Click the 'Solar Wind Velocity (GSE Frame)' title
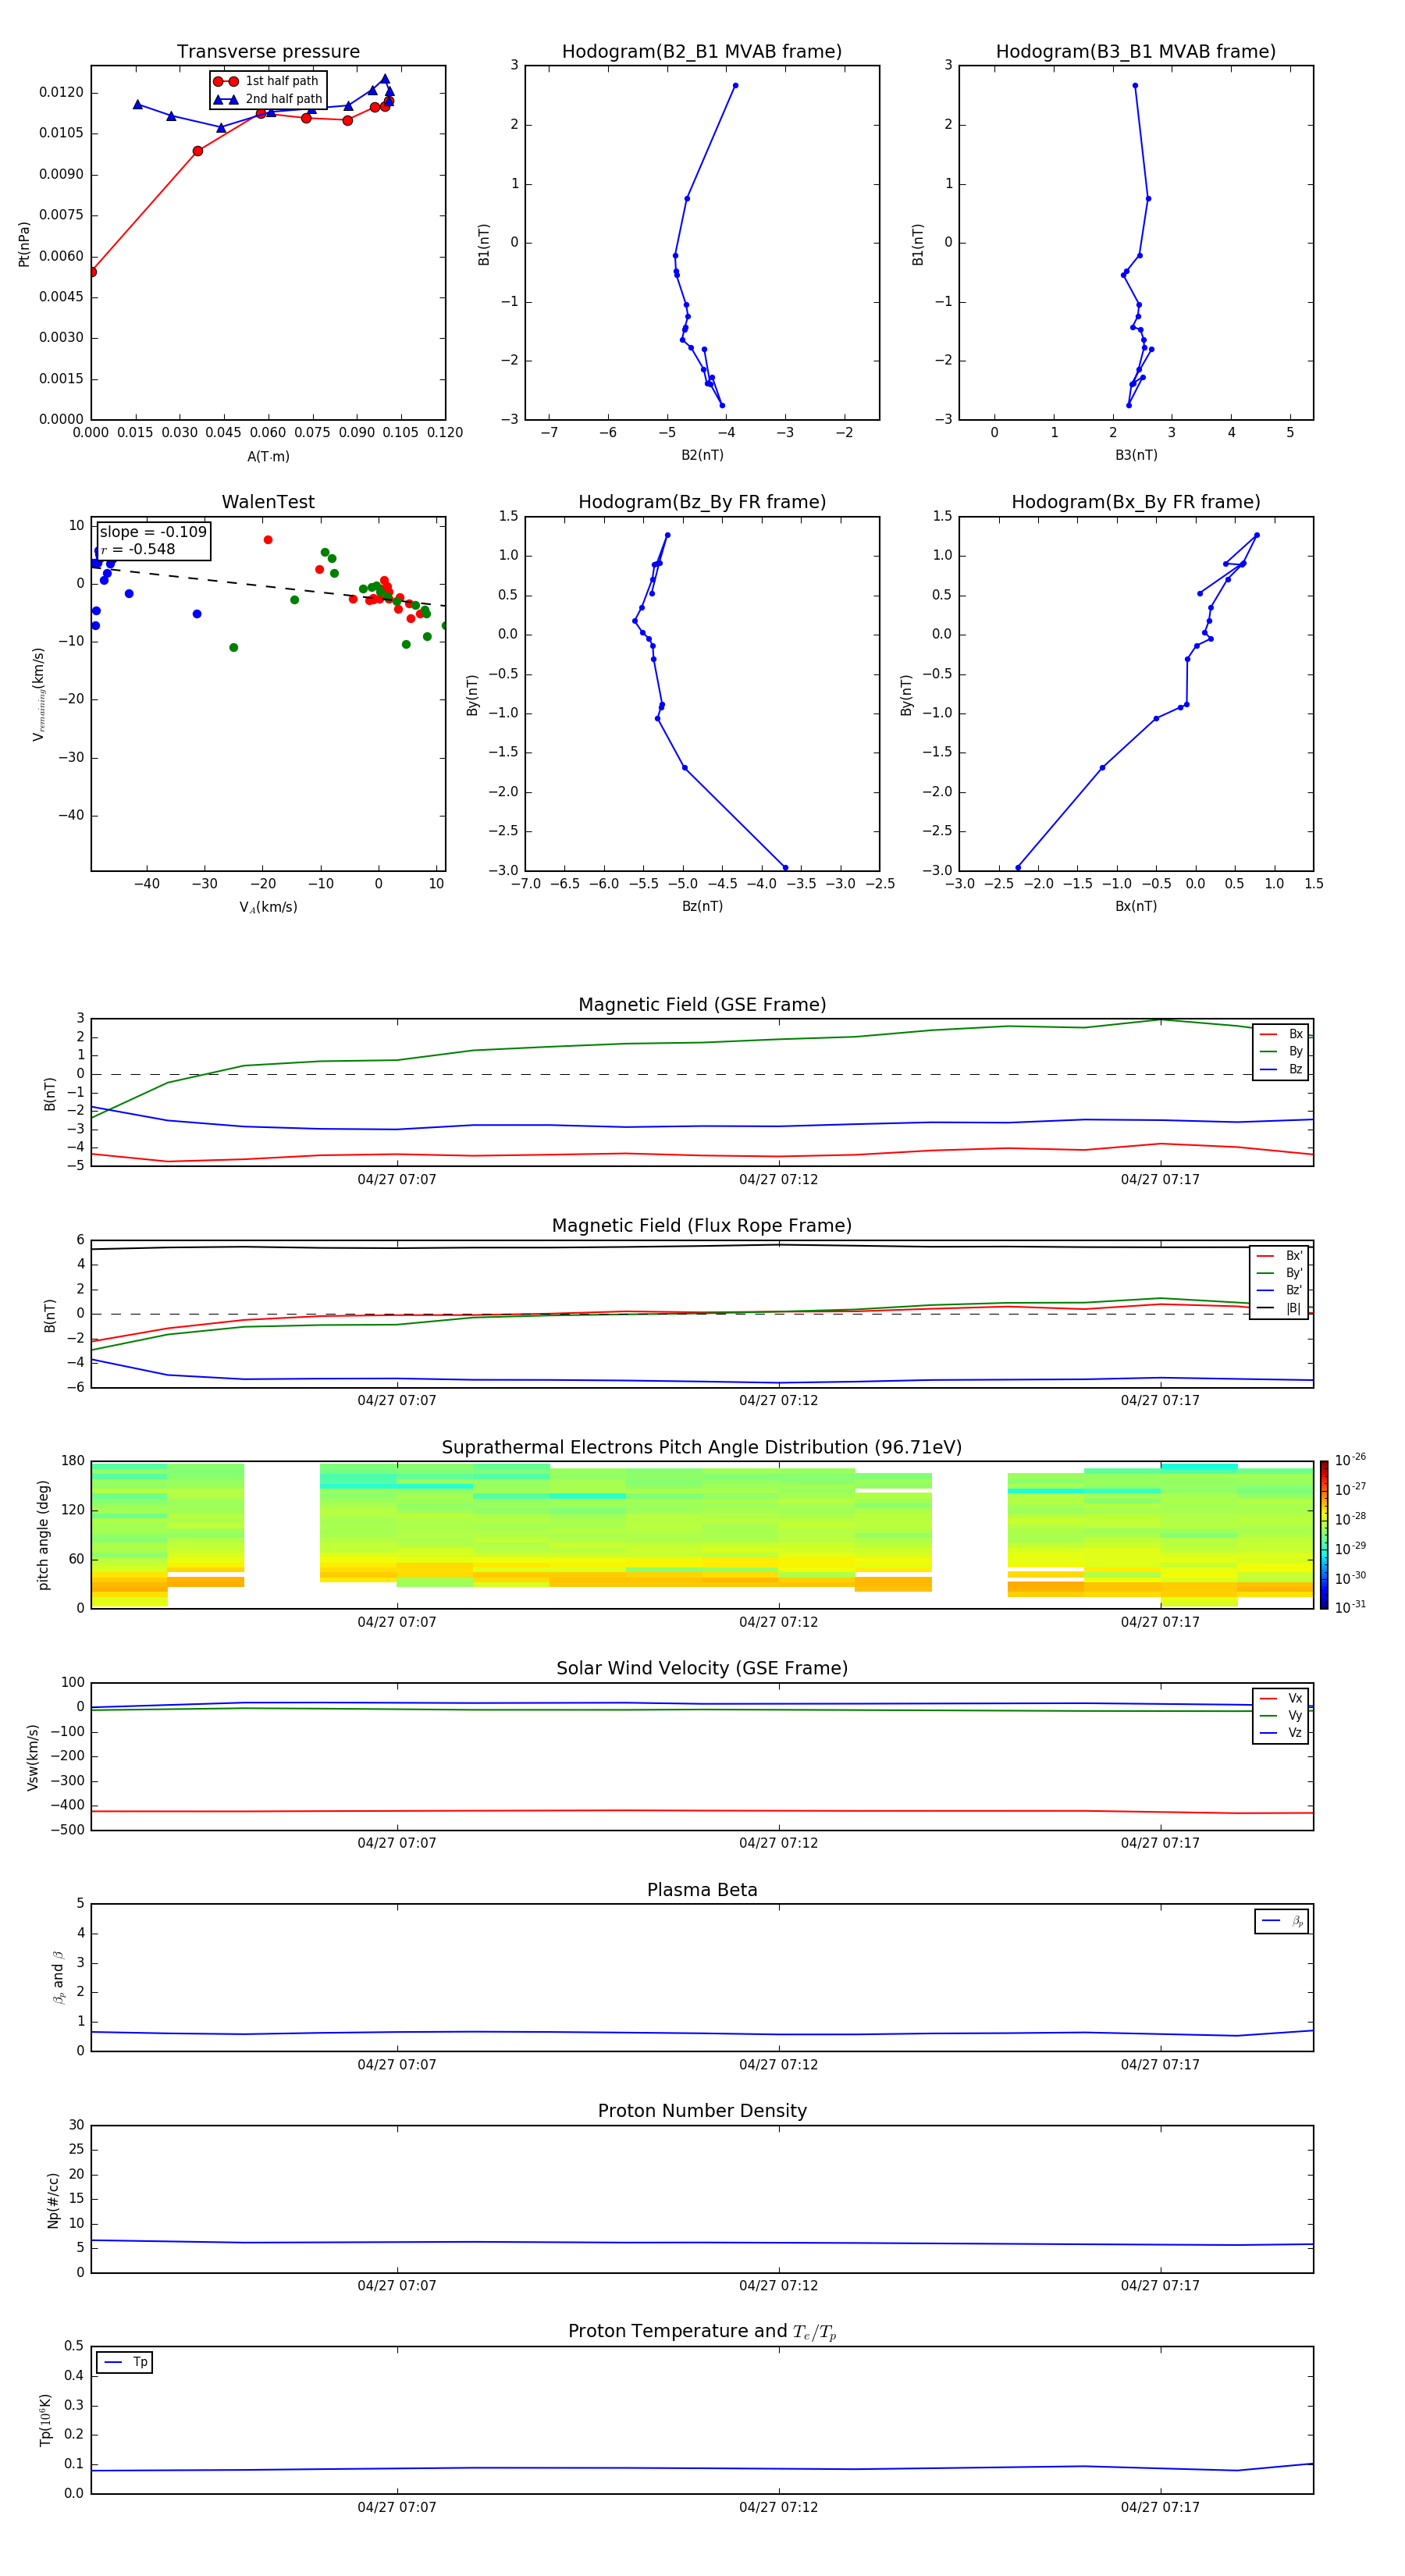Viewport: 1405px width, 2576px height. (702, 1668)
